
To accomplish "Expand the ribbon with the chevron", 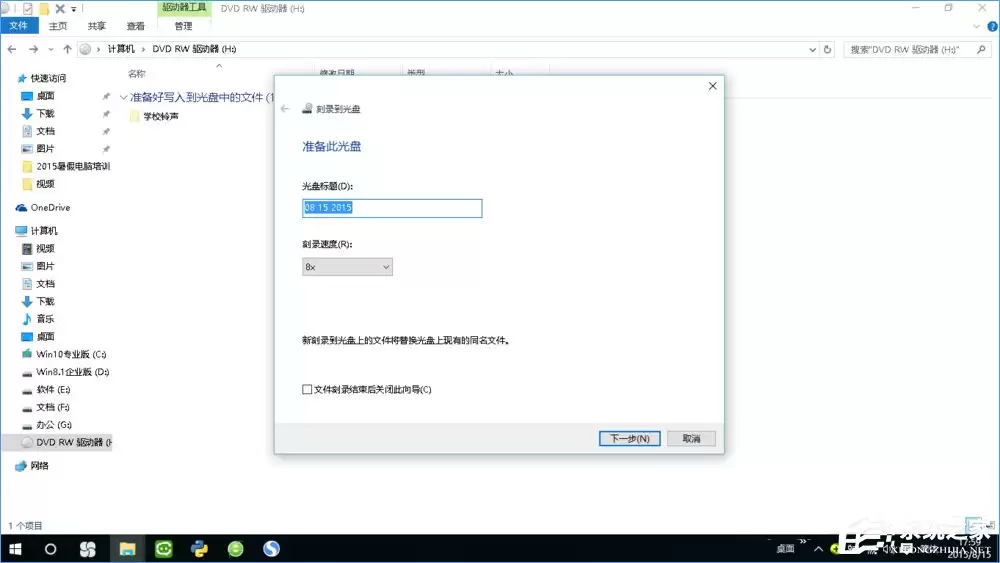I will (x=976, y=26).
